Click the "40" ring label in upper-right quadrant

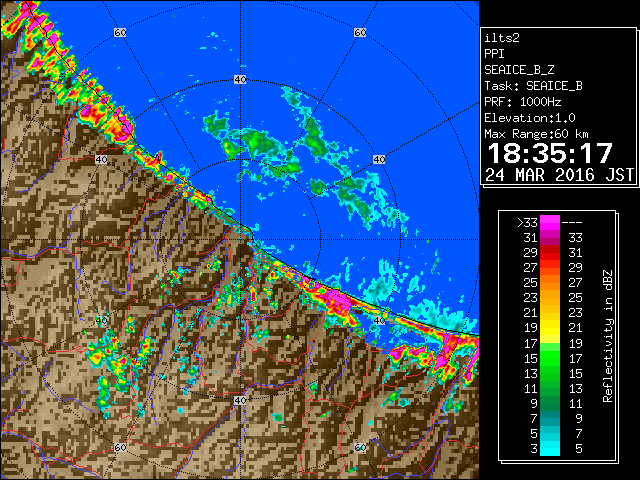tap(379, 160)
